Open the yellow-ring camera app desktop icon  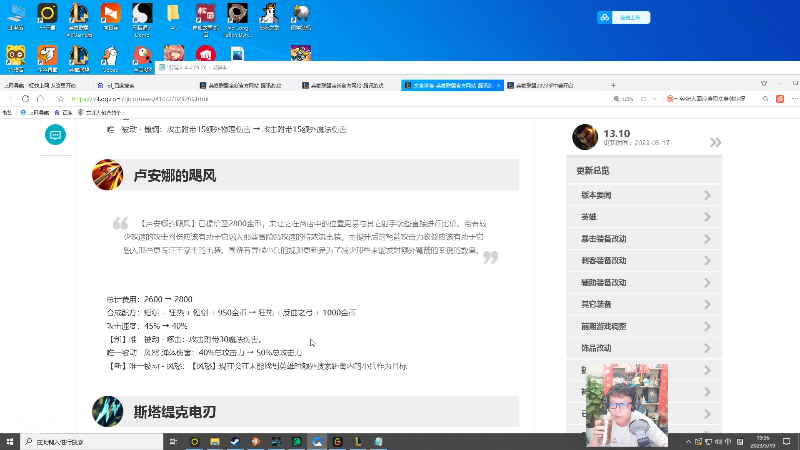47,17
